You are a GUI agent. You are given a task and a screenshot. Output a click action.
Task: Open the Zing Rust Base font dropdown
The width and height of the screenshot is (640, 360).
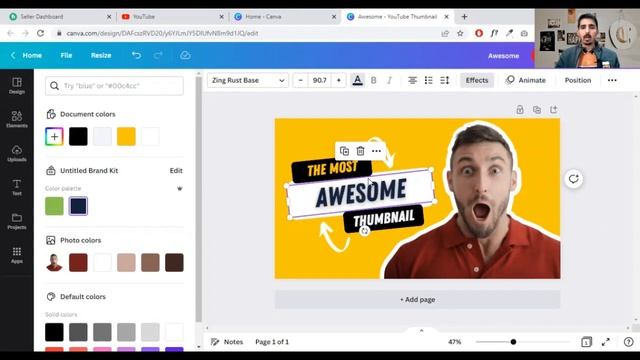point(248,80)
